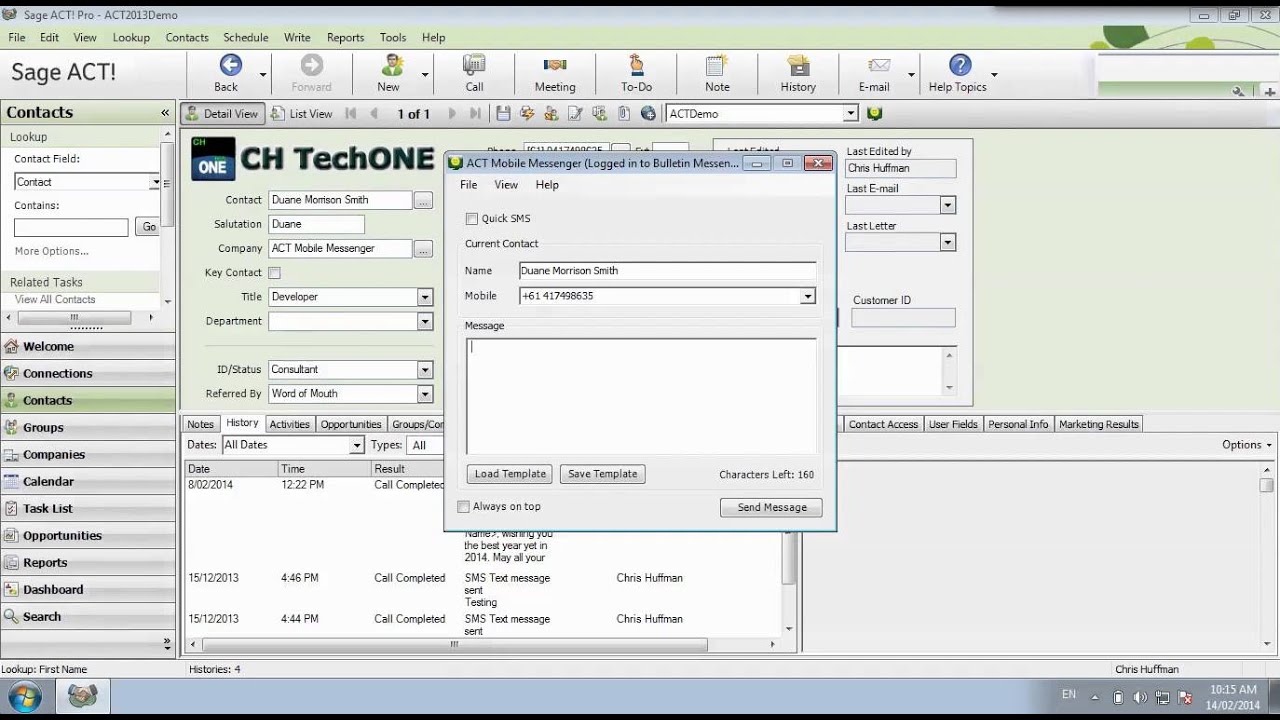Viewport: 1280px width, 720px height.
Task: Click the Save Template button
Action: pos(602,474)
